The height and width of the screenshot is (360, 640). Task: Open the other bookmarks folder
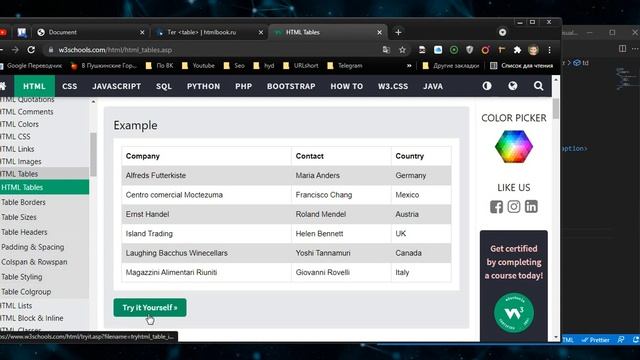click(x=451, y=66)
